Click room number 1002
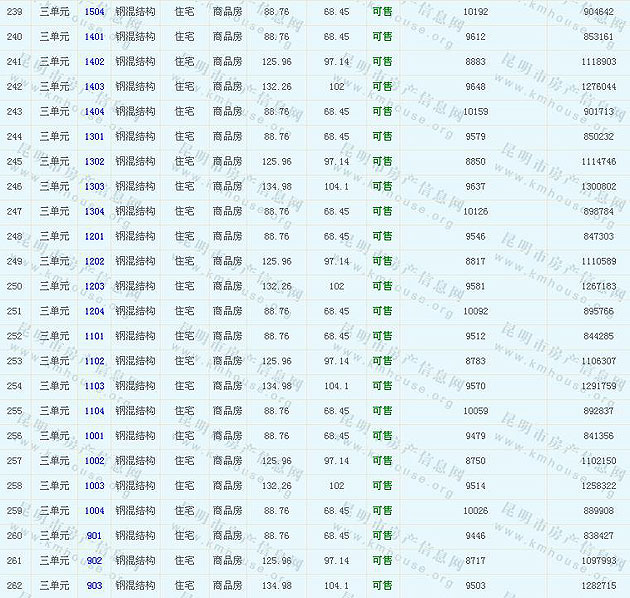This screenshot has height=598, width=630. (94, 461)
